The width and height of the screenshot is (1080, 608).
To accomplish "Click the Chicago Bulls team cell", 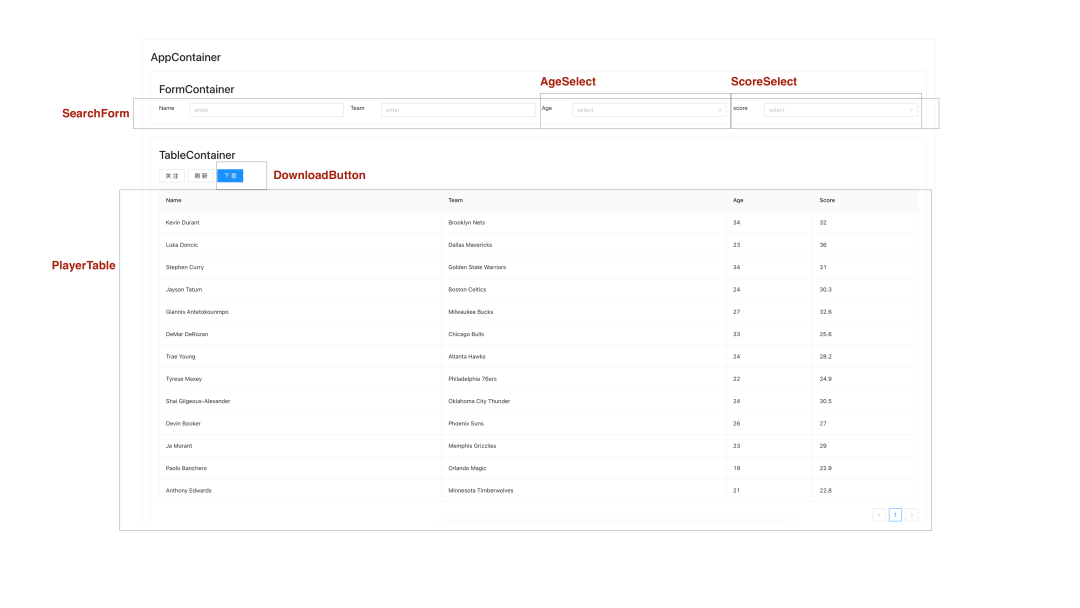I will [x=584, y=334].
